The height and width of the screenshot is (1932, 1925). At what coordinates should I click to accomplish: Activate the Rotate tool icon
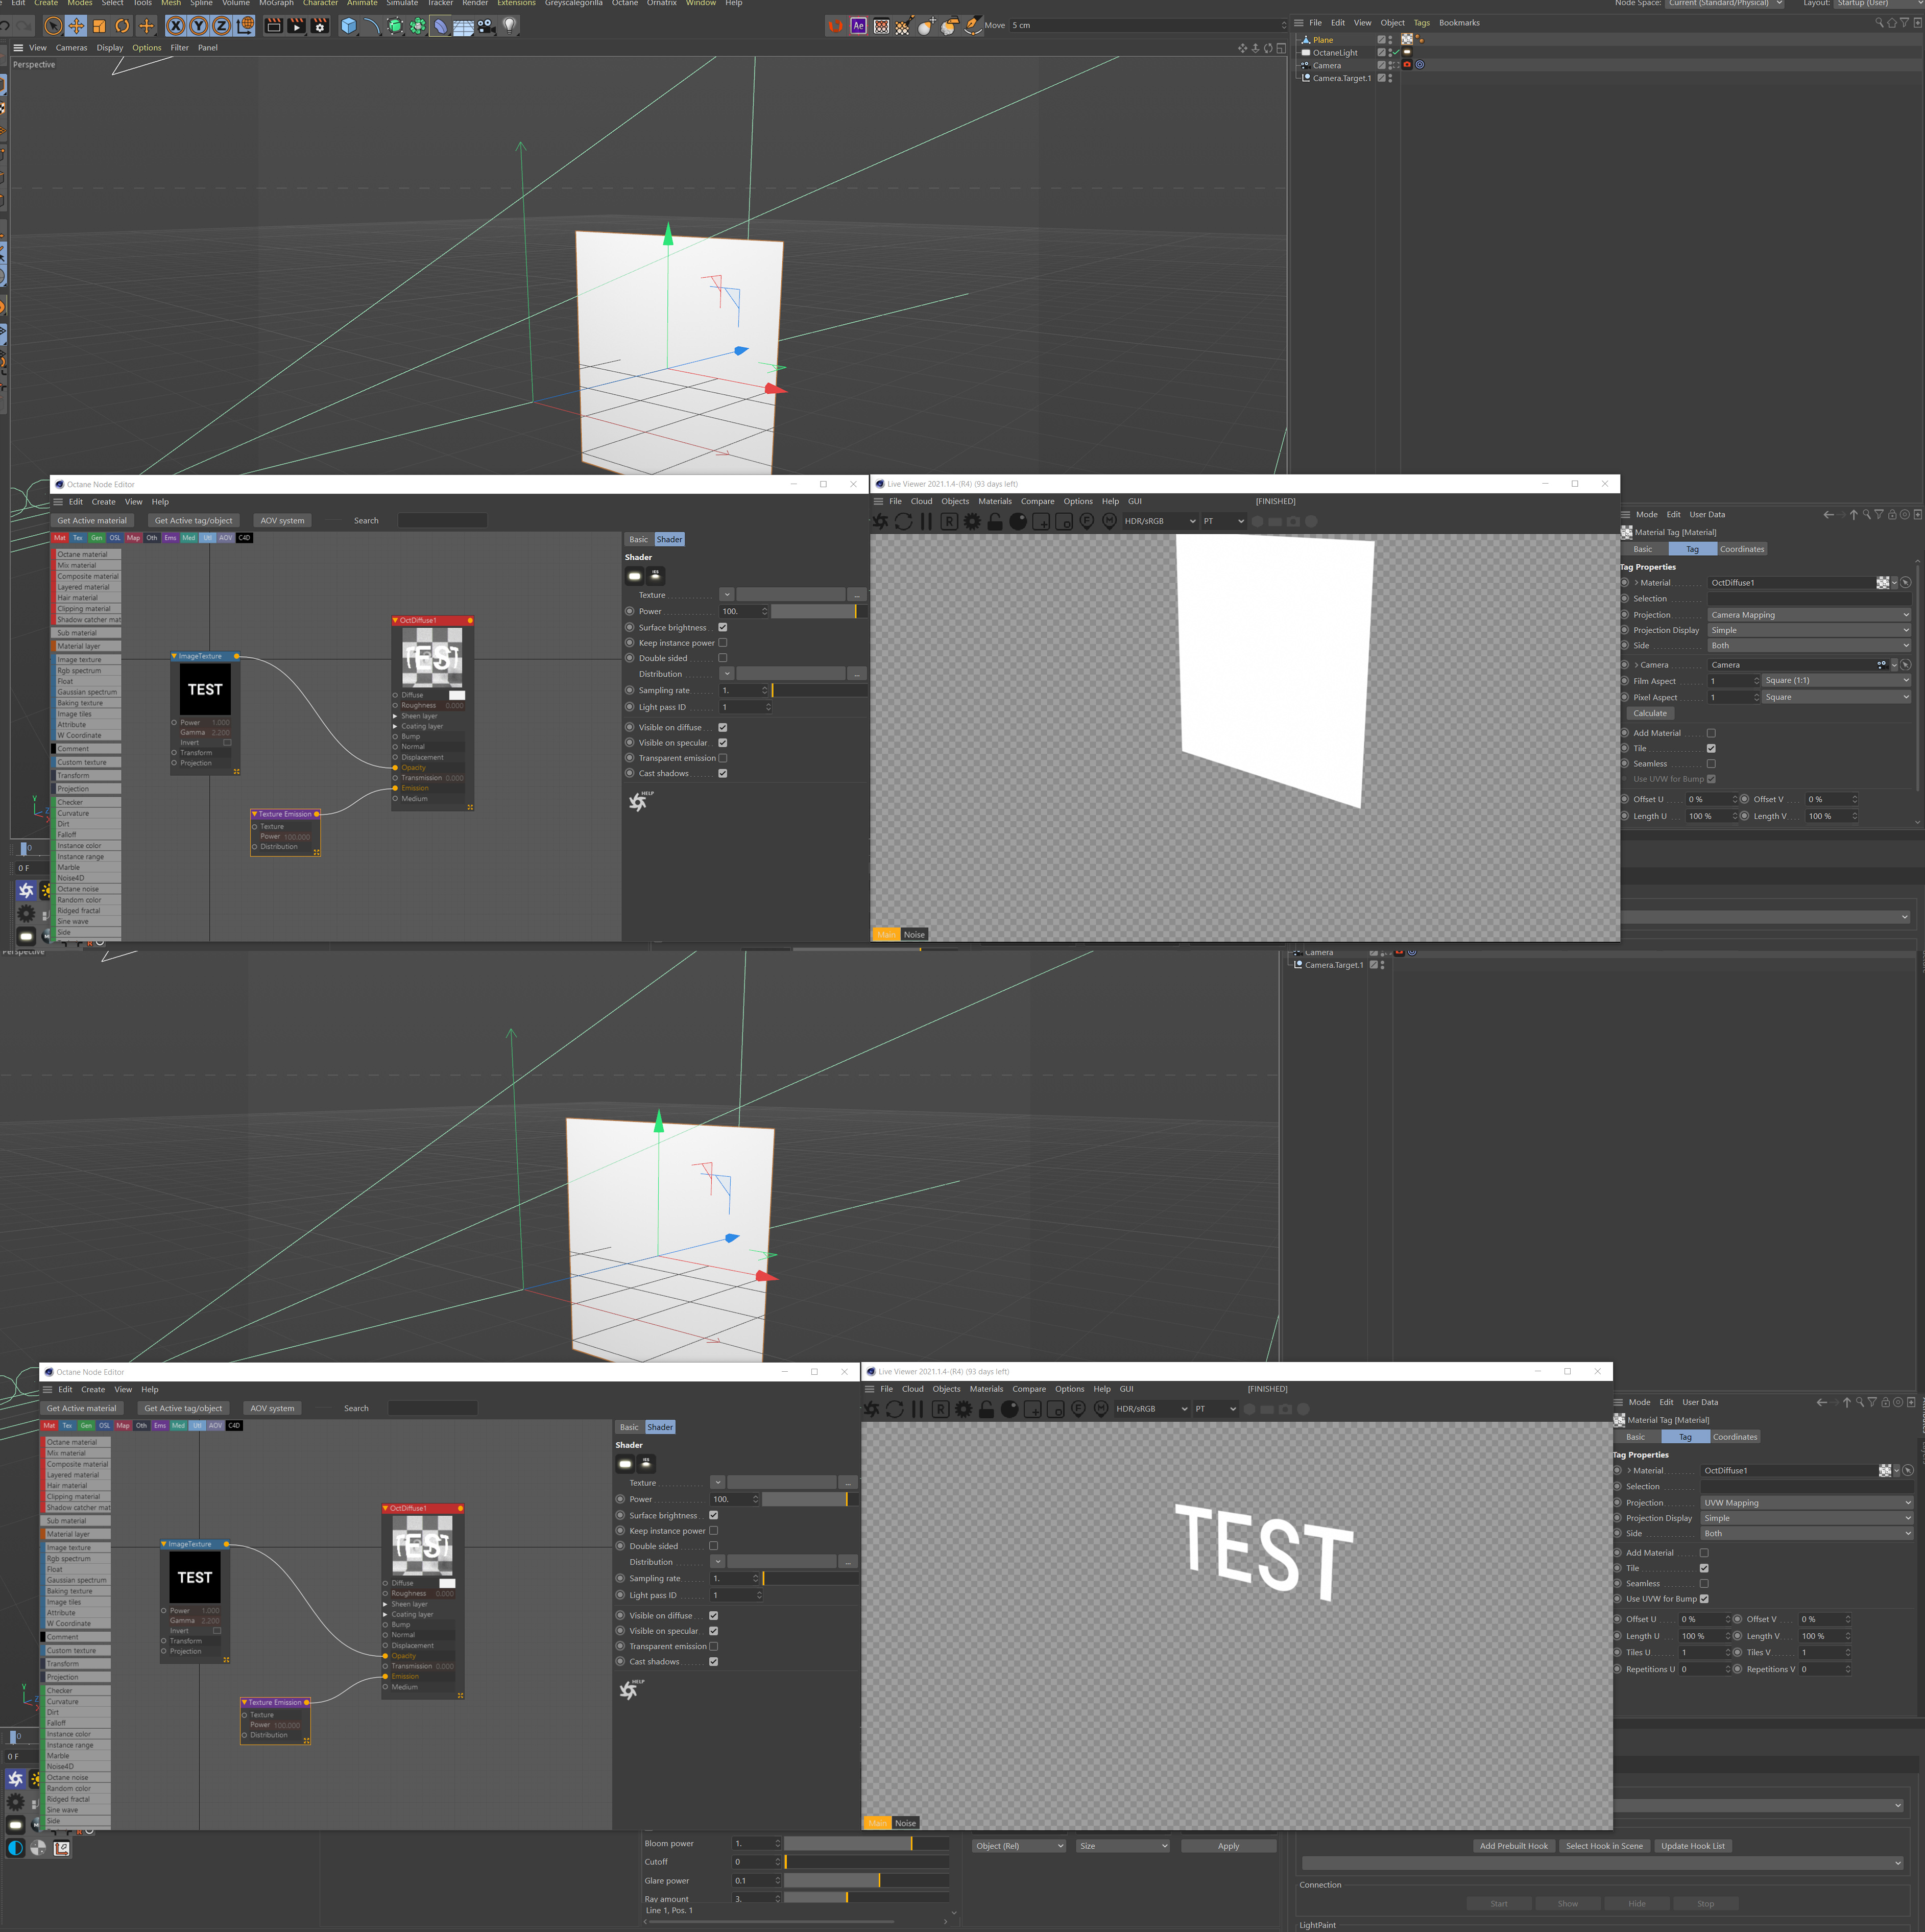pyautogui.click(x=122, y=26)
